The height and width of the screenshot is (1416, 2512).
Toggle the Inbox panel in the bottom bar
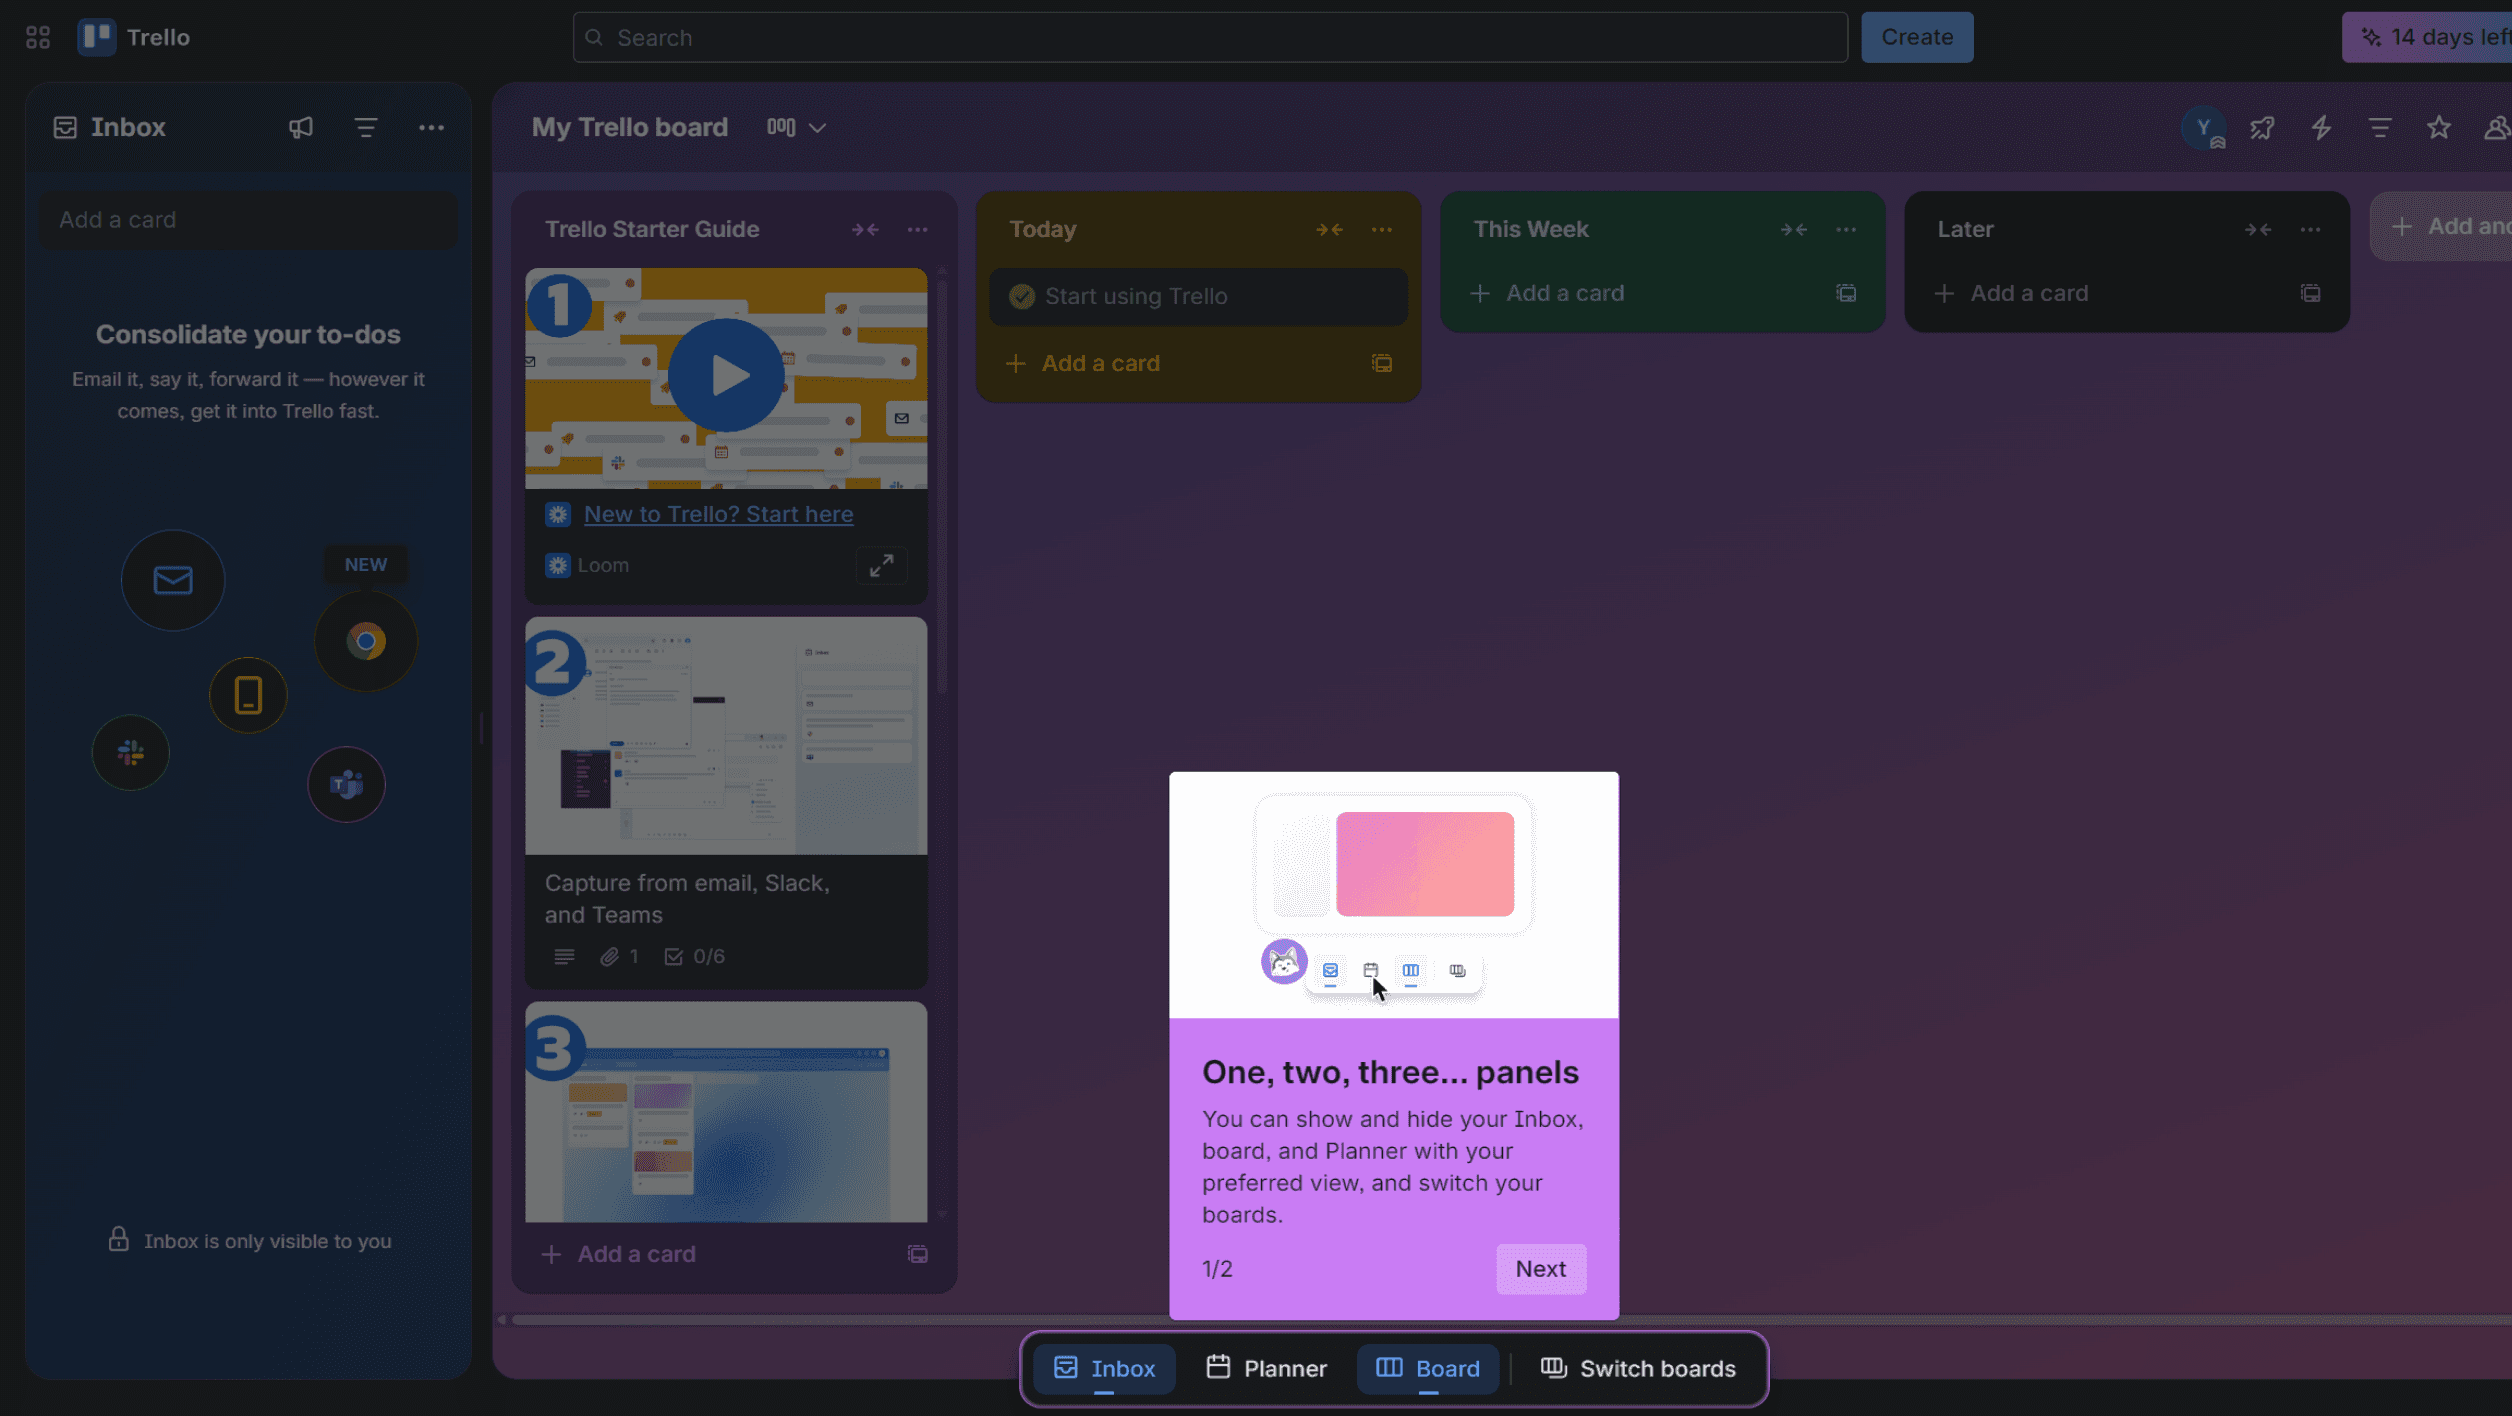click(1104, 1368)
